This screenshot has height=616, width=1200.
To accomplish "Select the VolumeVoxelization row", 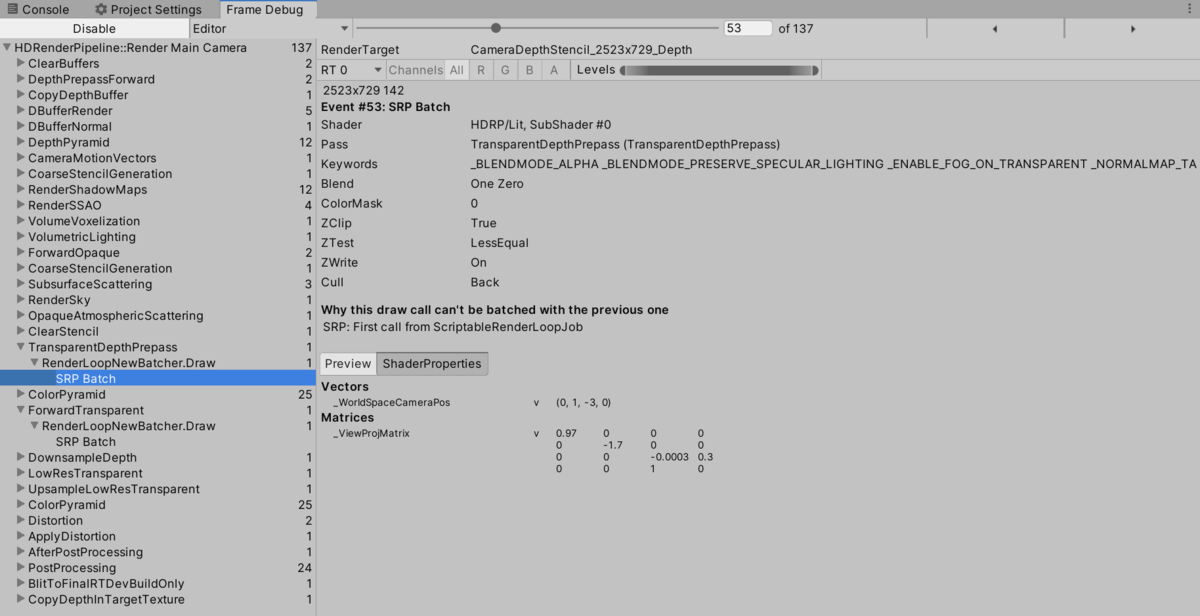I will coord(158,221).
